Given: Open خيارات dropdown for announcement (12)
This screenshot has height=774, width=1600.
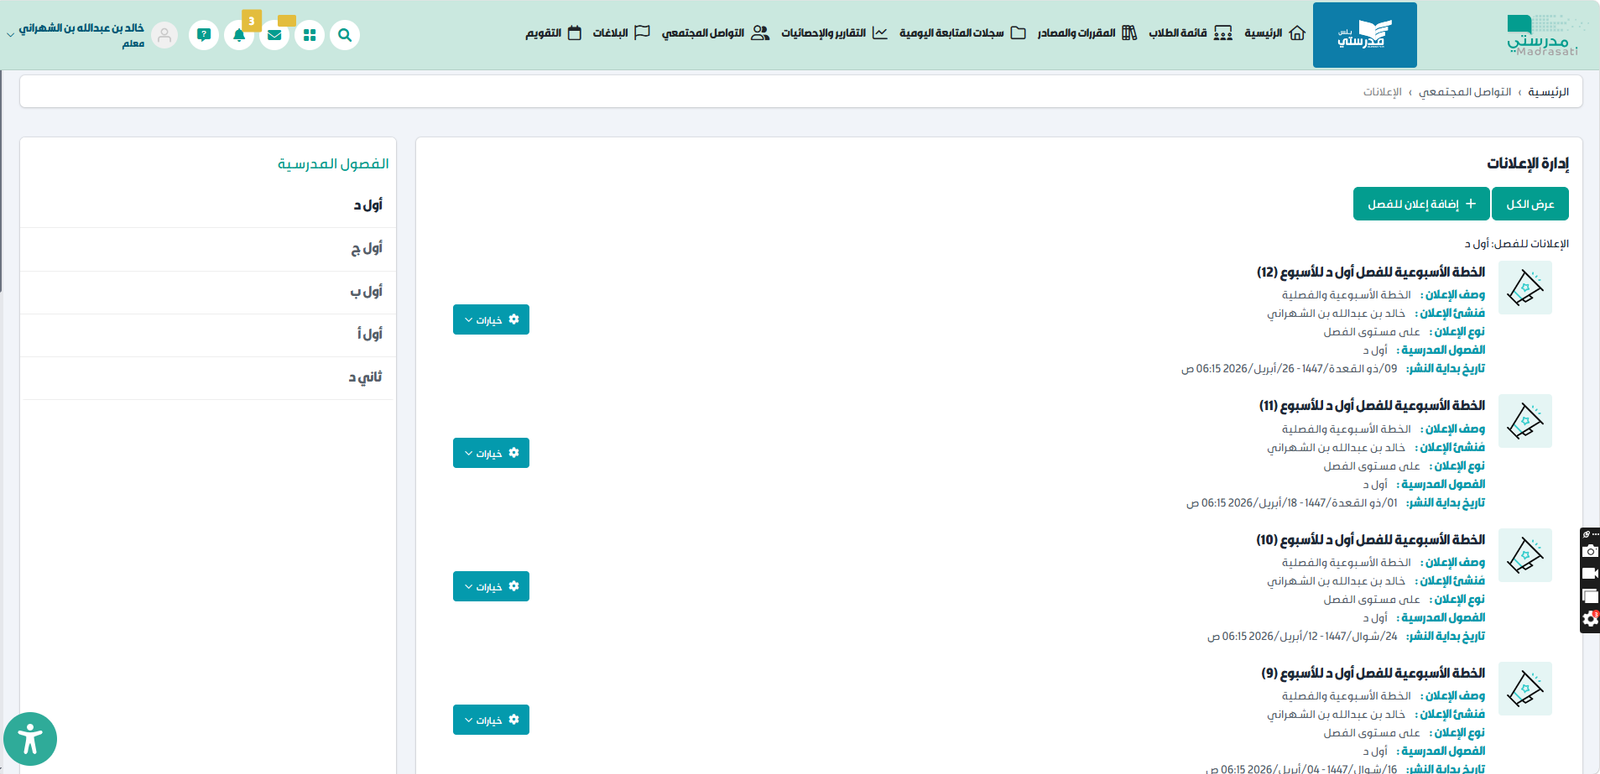Looking at the screenshot, I should [491, 320].
